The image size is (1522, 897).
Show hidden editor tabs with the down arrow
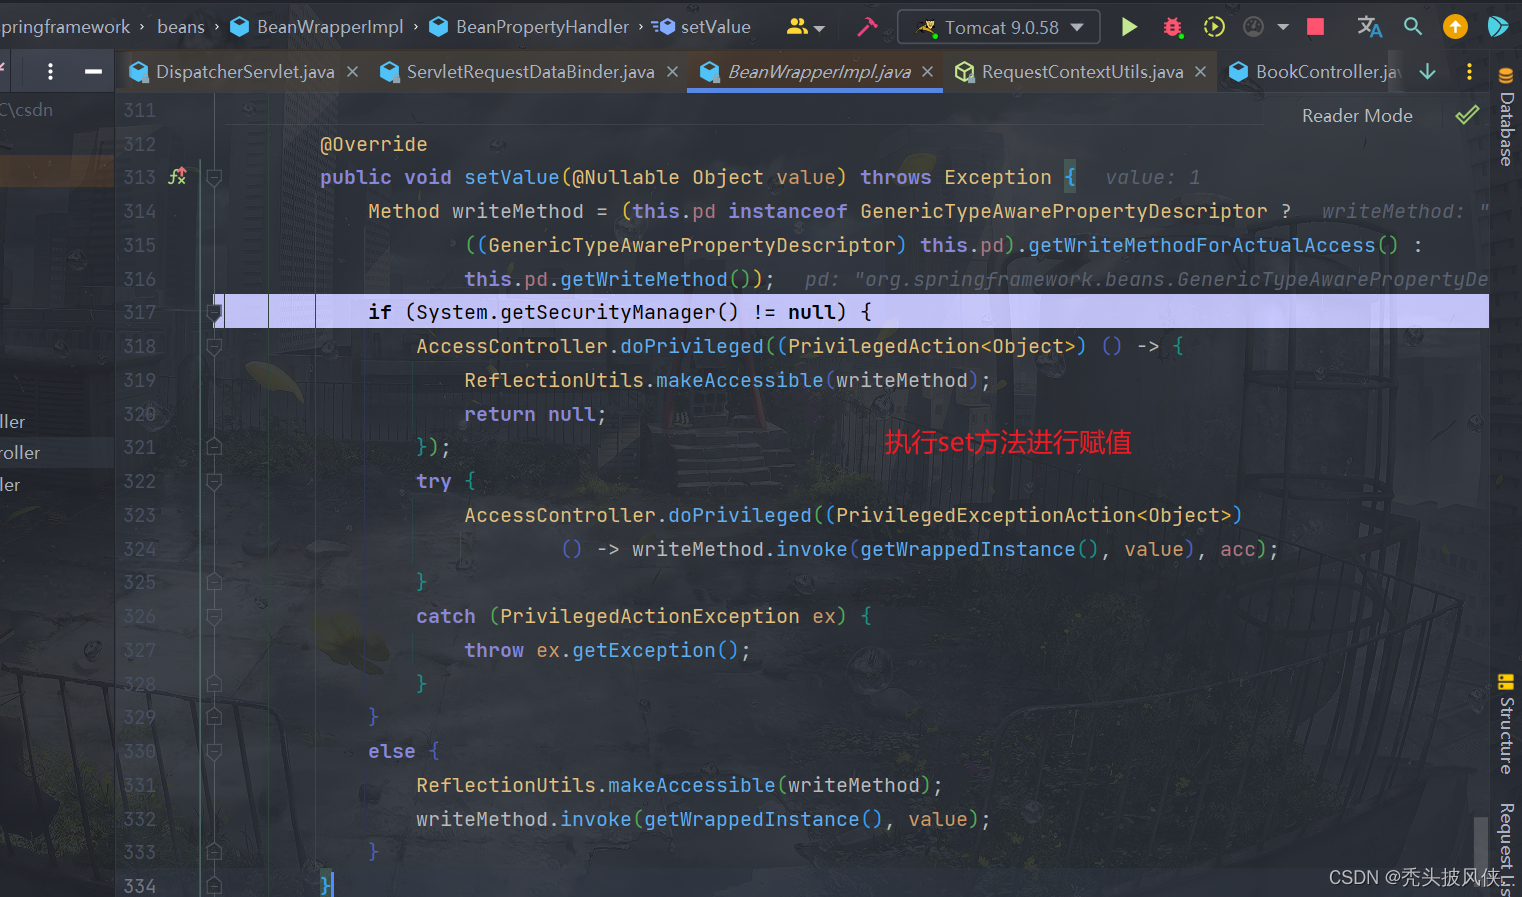[1428, 71]
